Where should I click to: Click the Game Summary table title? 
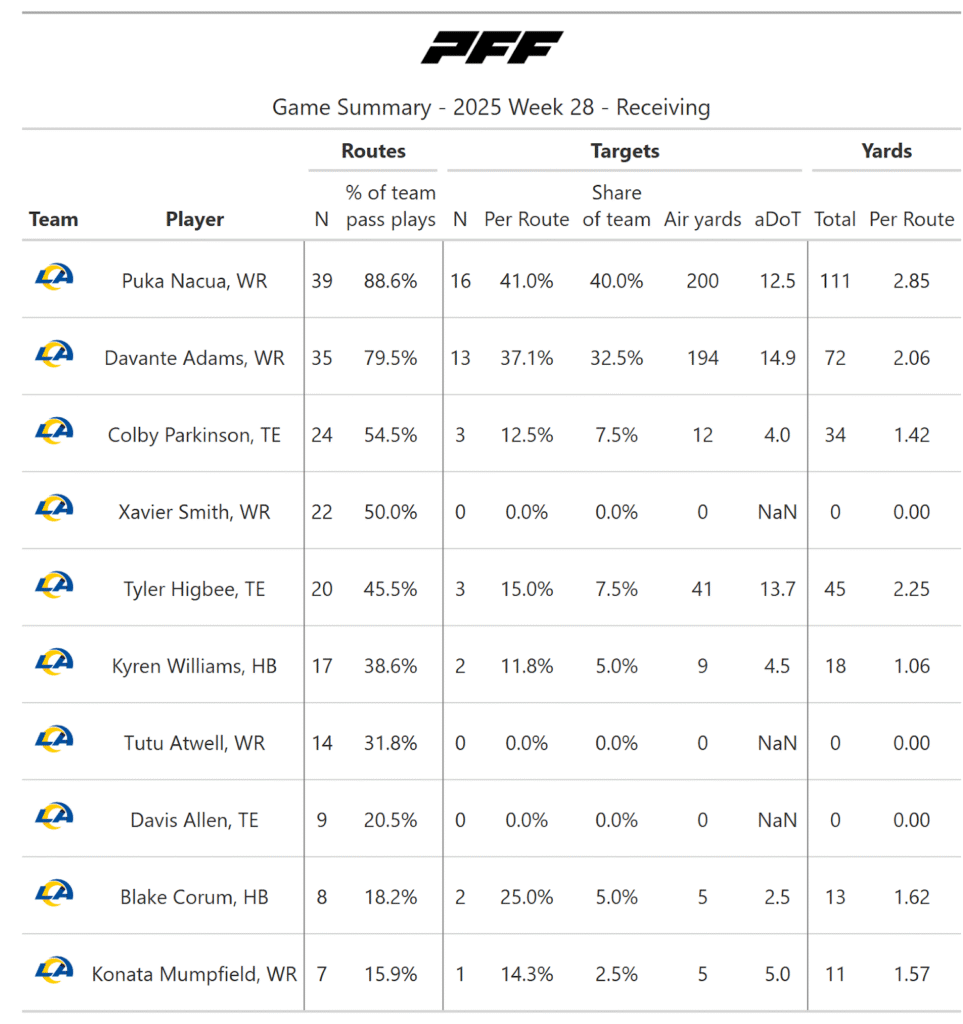[491, 107]
